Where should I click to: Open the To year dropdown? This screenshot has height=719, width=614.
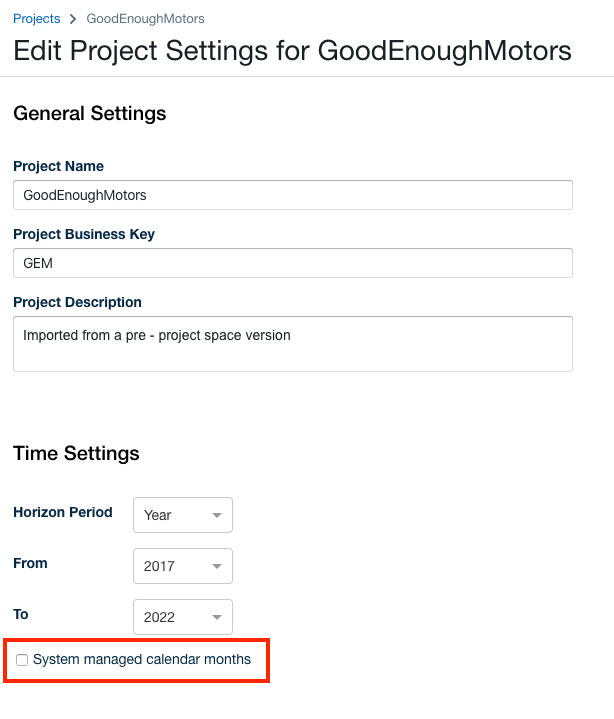182,617
